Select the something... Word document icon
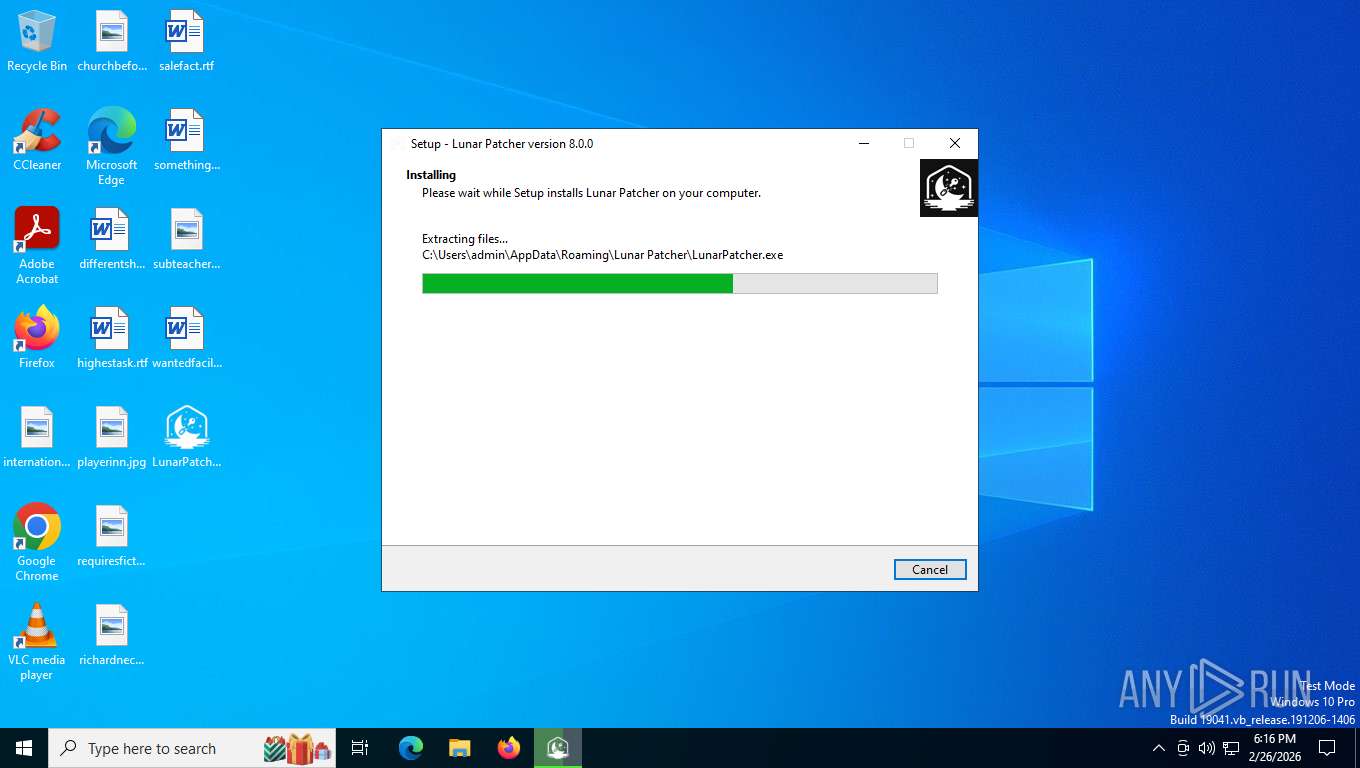This screenshot has height=768, width=1360. [186, 140]
